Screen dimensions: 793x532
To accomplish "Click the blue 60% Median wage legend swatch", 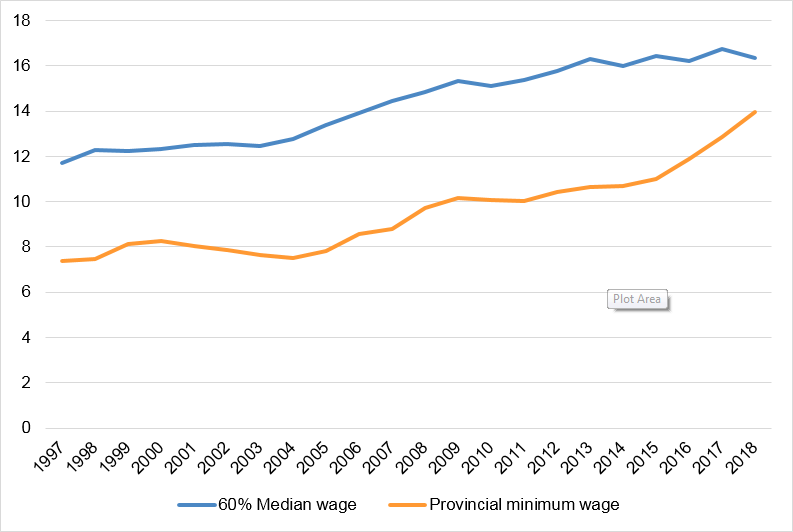I will (200, 505).
